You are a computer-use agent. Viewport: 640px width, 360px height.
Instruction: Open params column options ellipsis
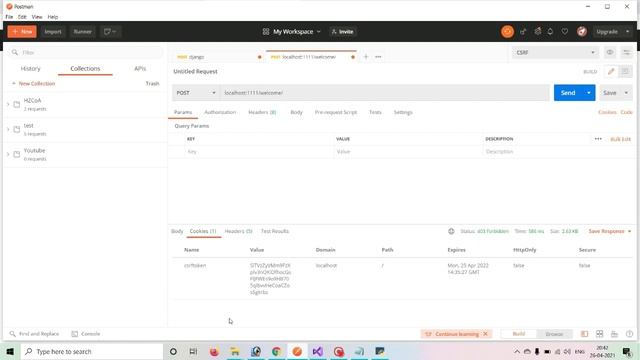pos(598,139)
